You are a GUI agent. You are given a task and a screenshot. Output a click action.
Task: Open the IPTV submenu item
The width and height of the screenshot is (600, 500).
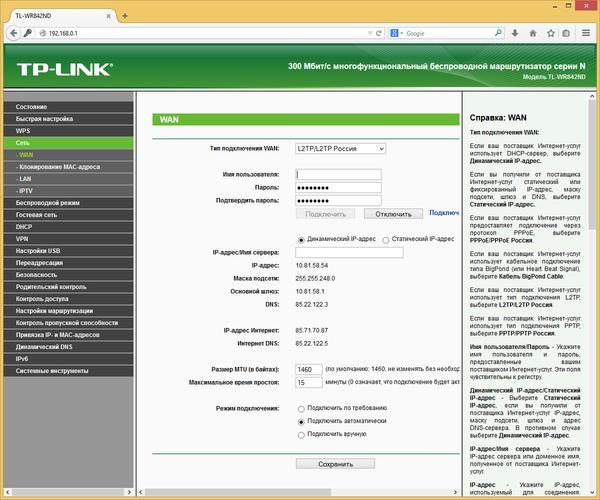[69, 191]
